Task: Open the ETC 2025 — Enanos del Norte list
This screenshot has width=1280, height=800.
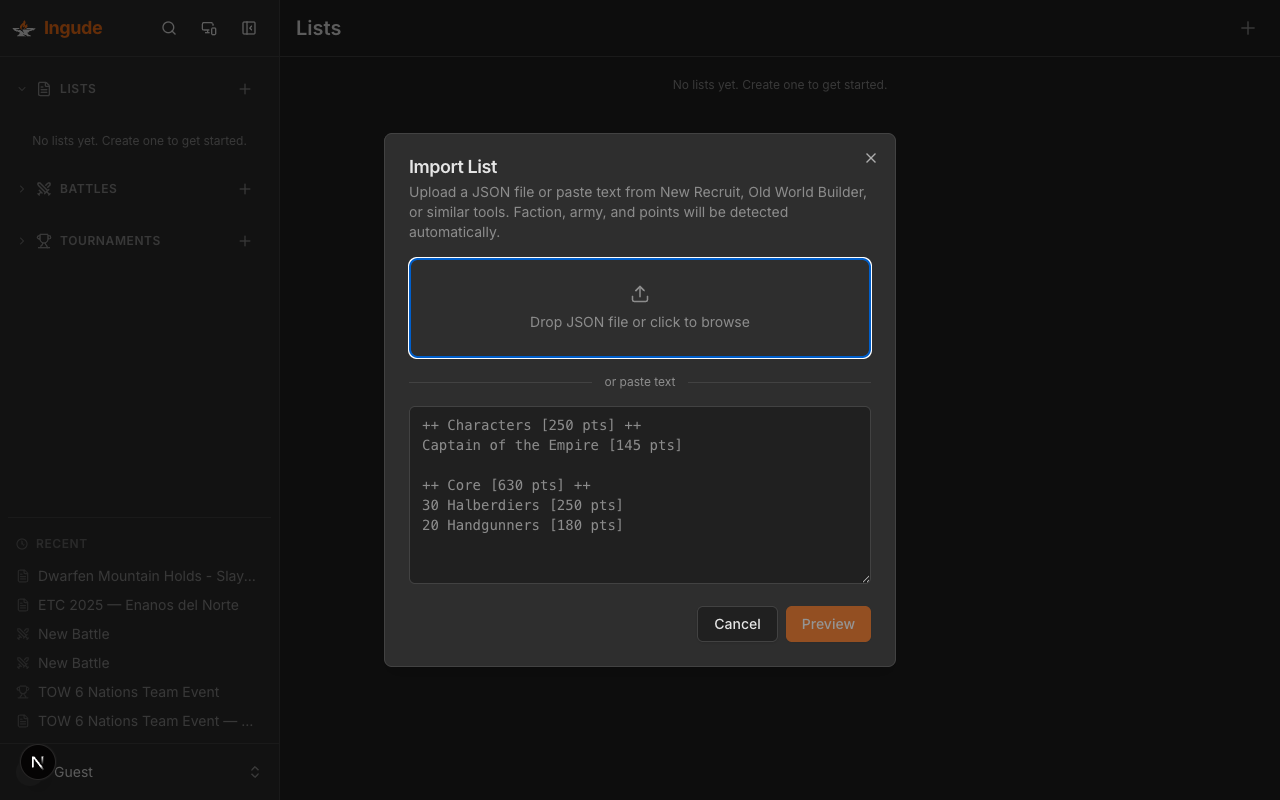Action: point(138,605)
